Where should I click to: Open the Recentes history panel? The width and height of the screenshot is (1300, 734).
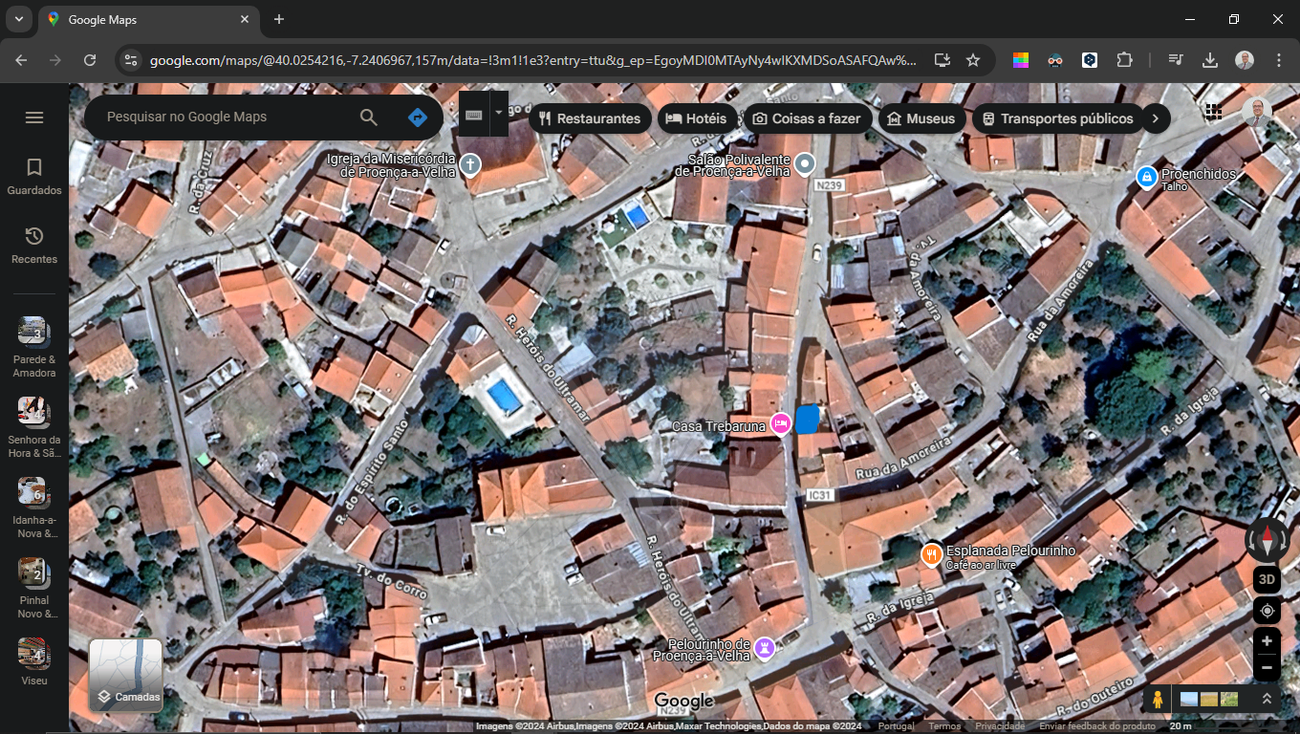(34, 246)
